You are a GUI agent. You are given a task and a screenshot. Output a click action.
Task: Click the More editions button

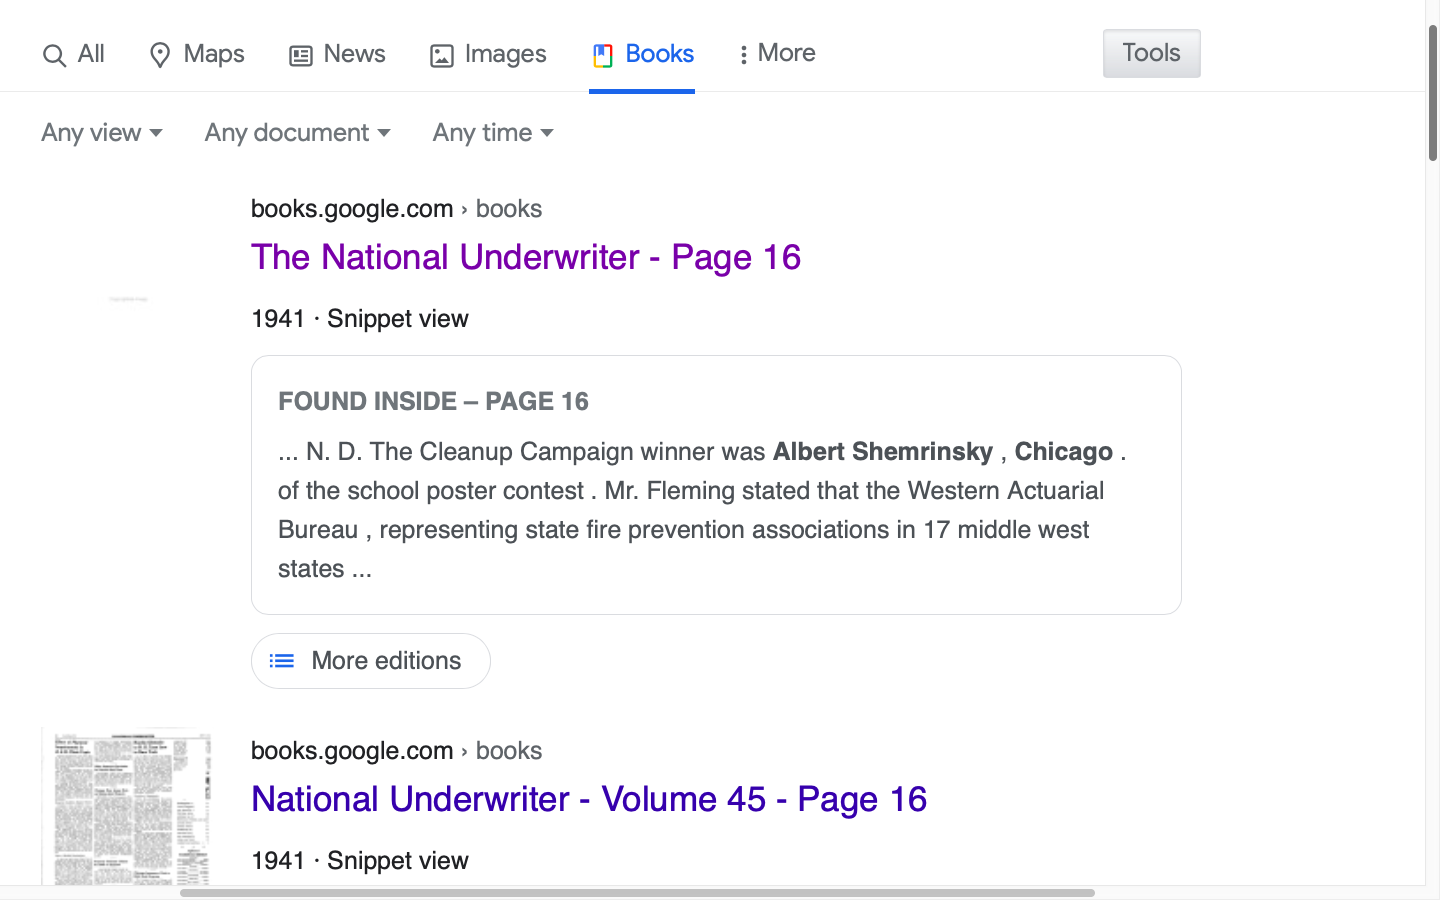point(370,661)
